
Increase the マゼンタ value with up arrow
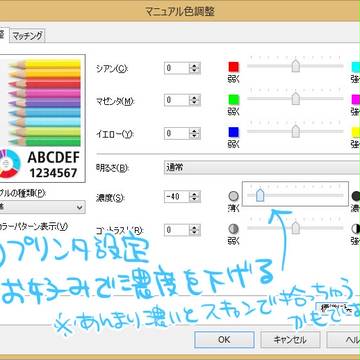pyautogui.click(x=195, y=97)
